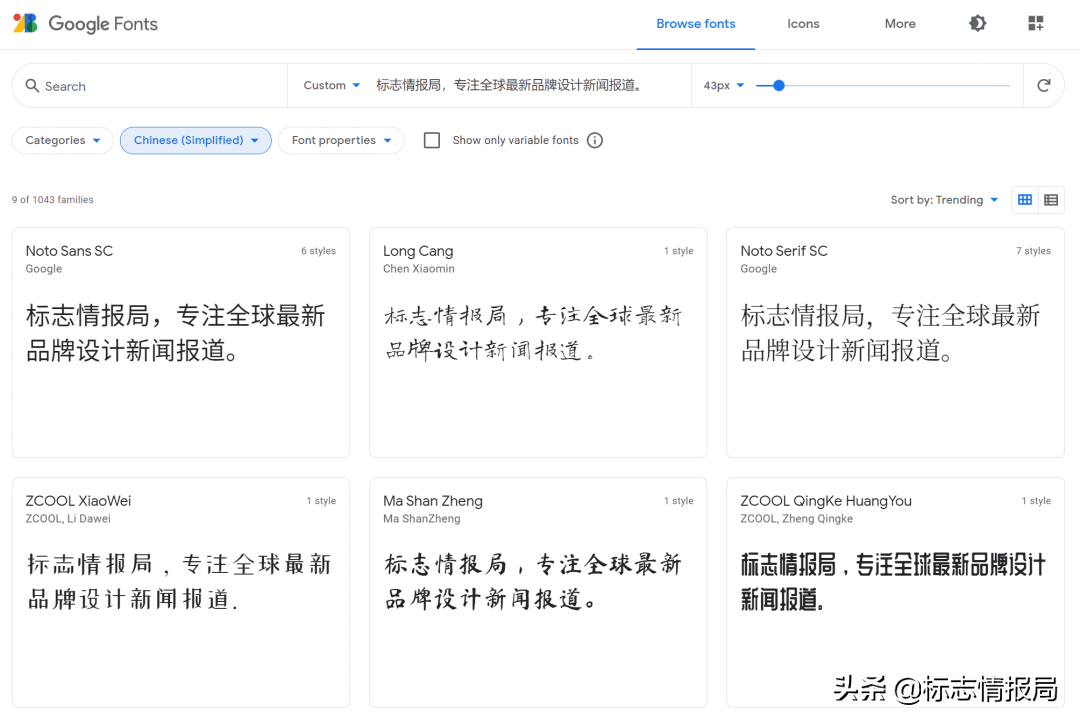Click the Search fonts input field
1080x724 pixels.
[x=160, y=87]
